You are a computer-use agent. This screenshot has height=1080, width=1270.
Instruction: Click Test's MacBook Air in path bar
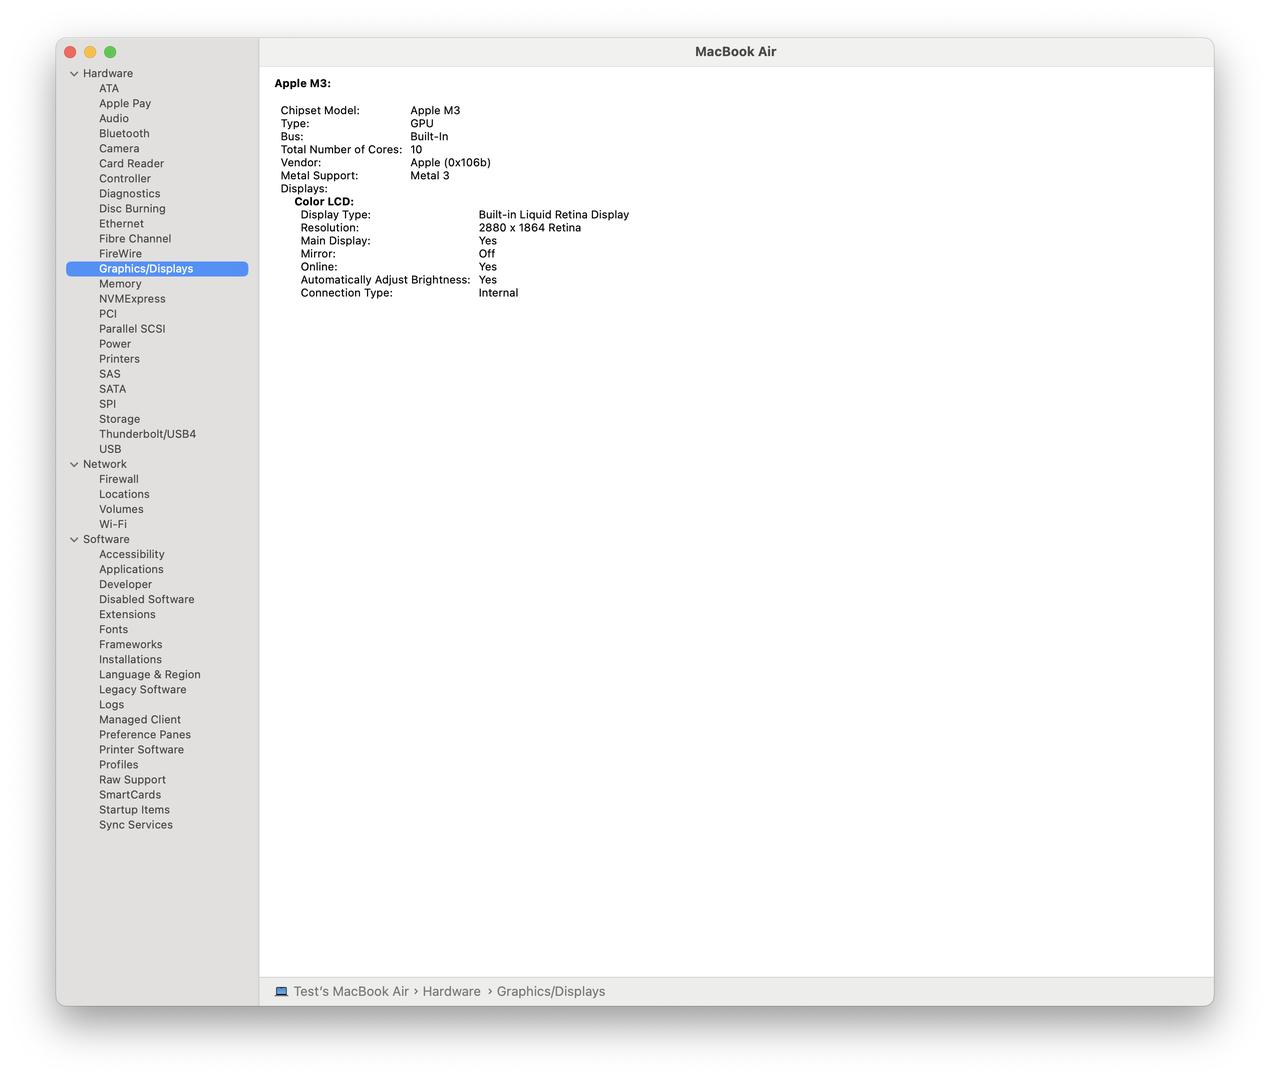point(351,992)
